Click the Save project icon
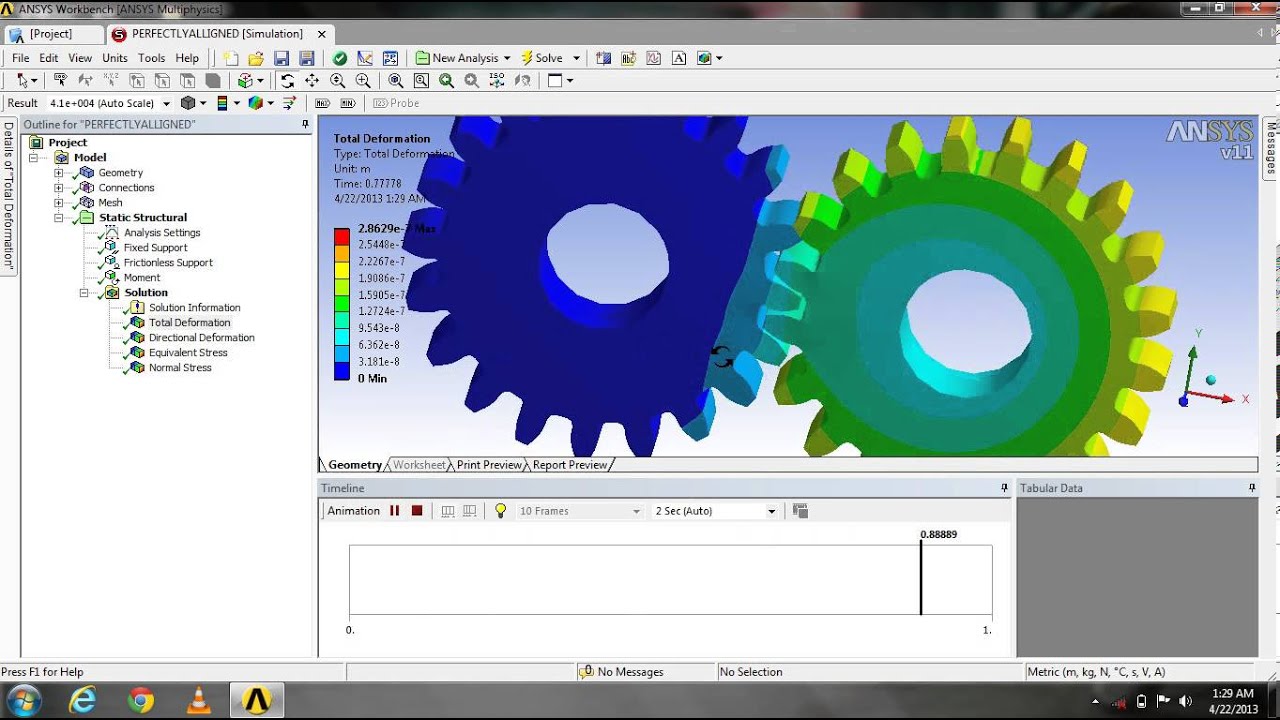Image resolution: width=1280 pixels, height=720 pixels. 282,58
